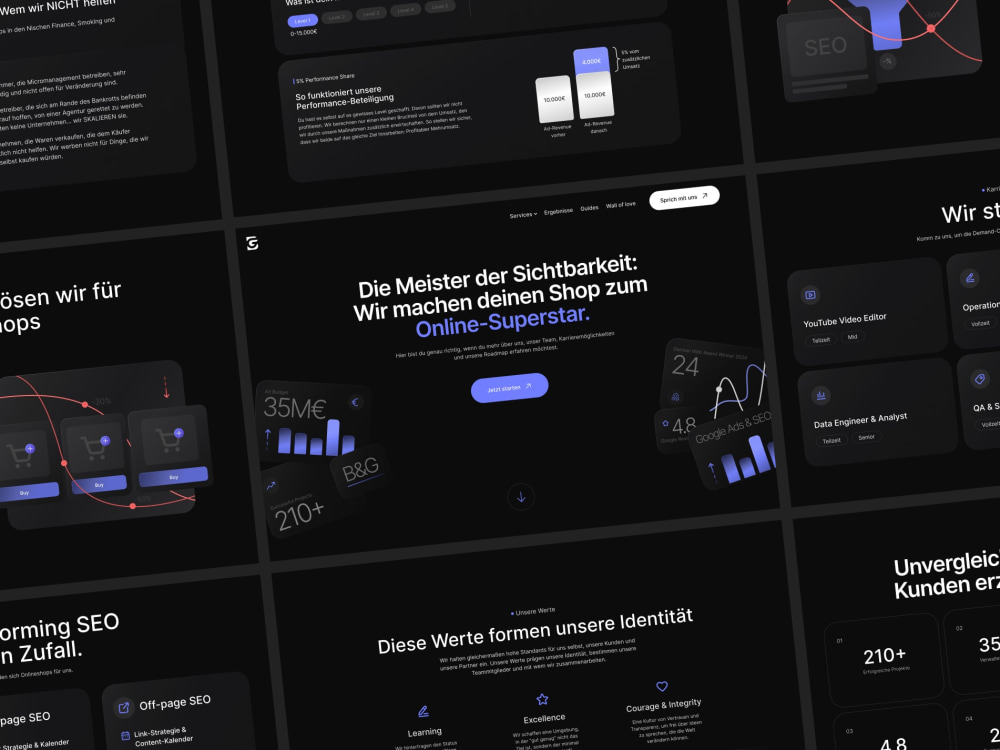
Task: Click the 210+ Erfolgreiche Projekte stat card
Action: 886,660
